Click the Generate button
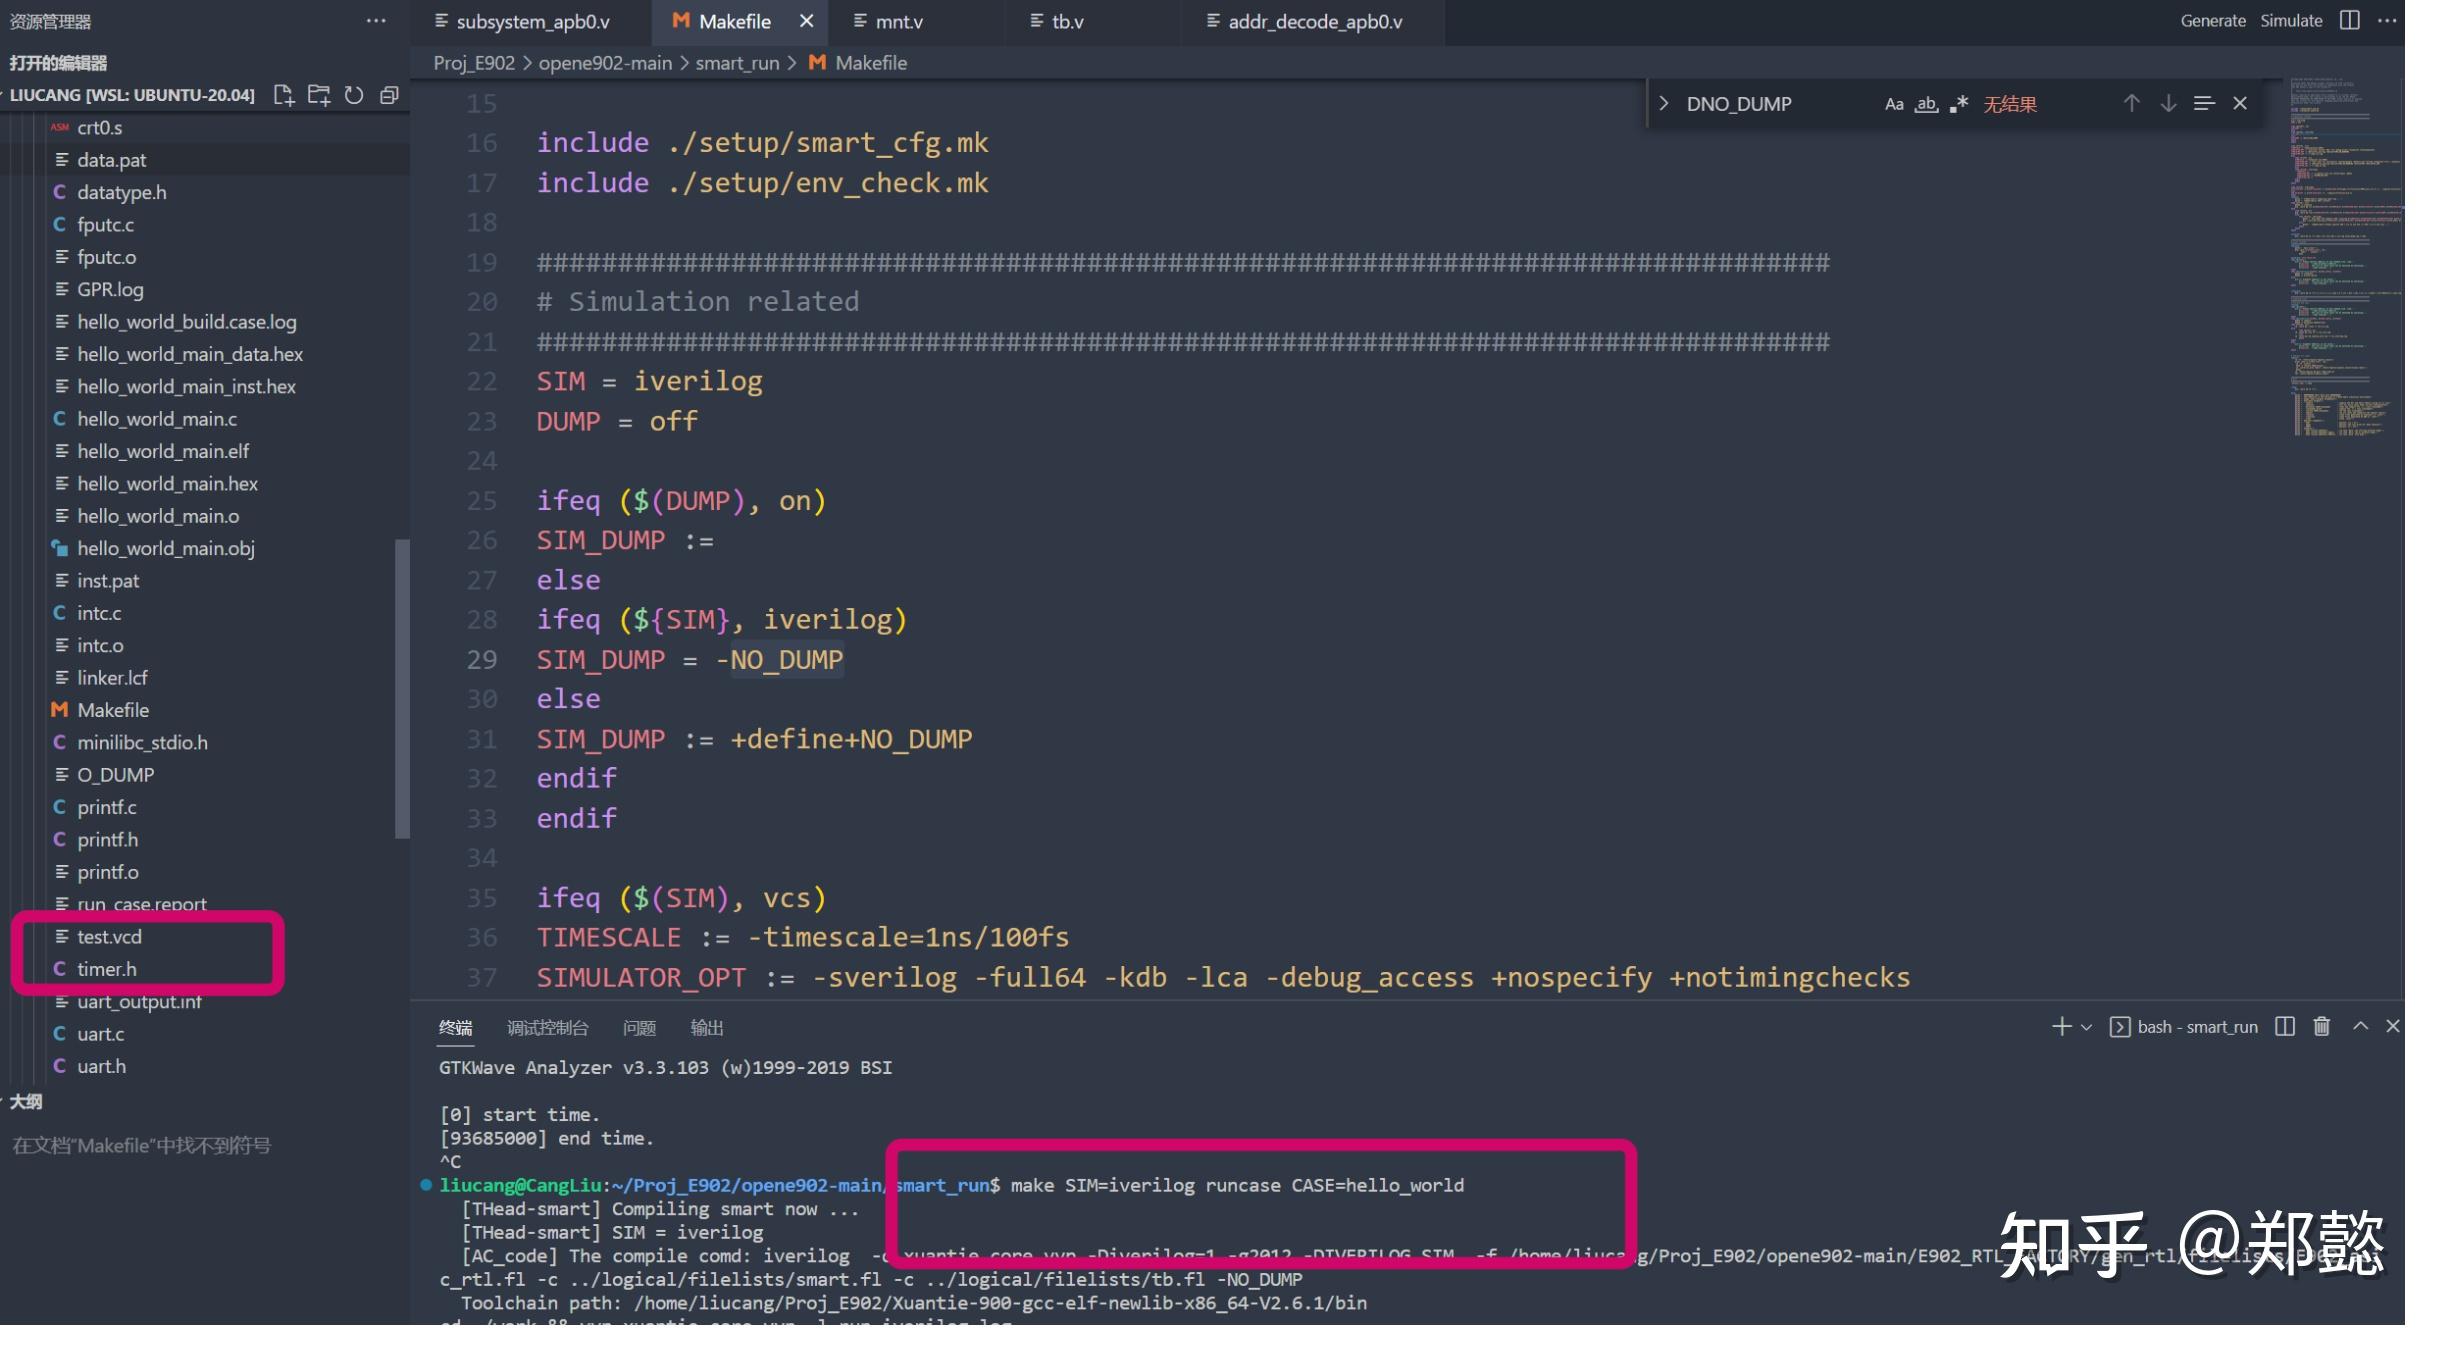Screen dimensions: 2452x1348 (2212, 21)
